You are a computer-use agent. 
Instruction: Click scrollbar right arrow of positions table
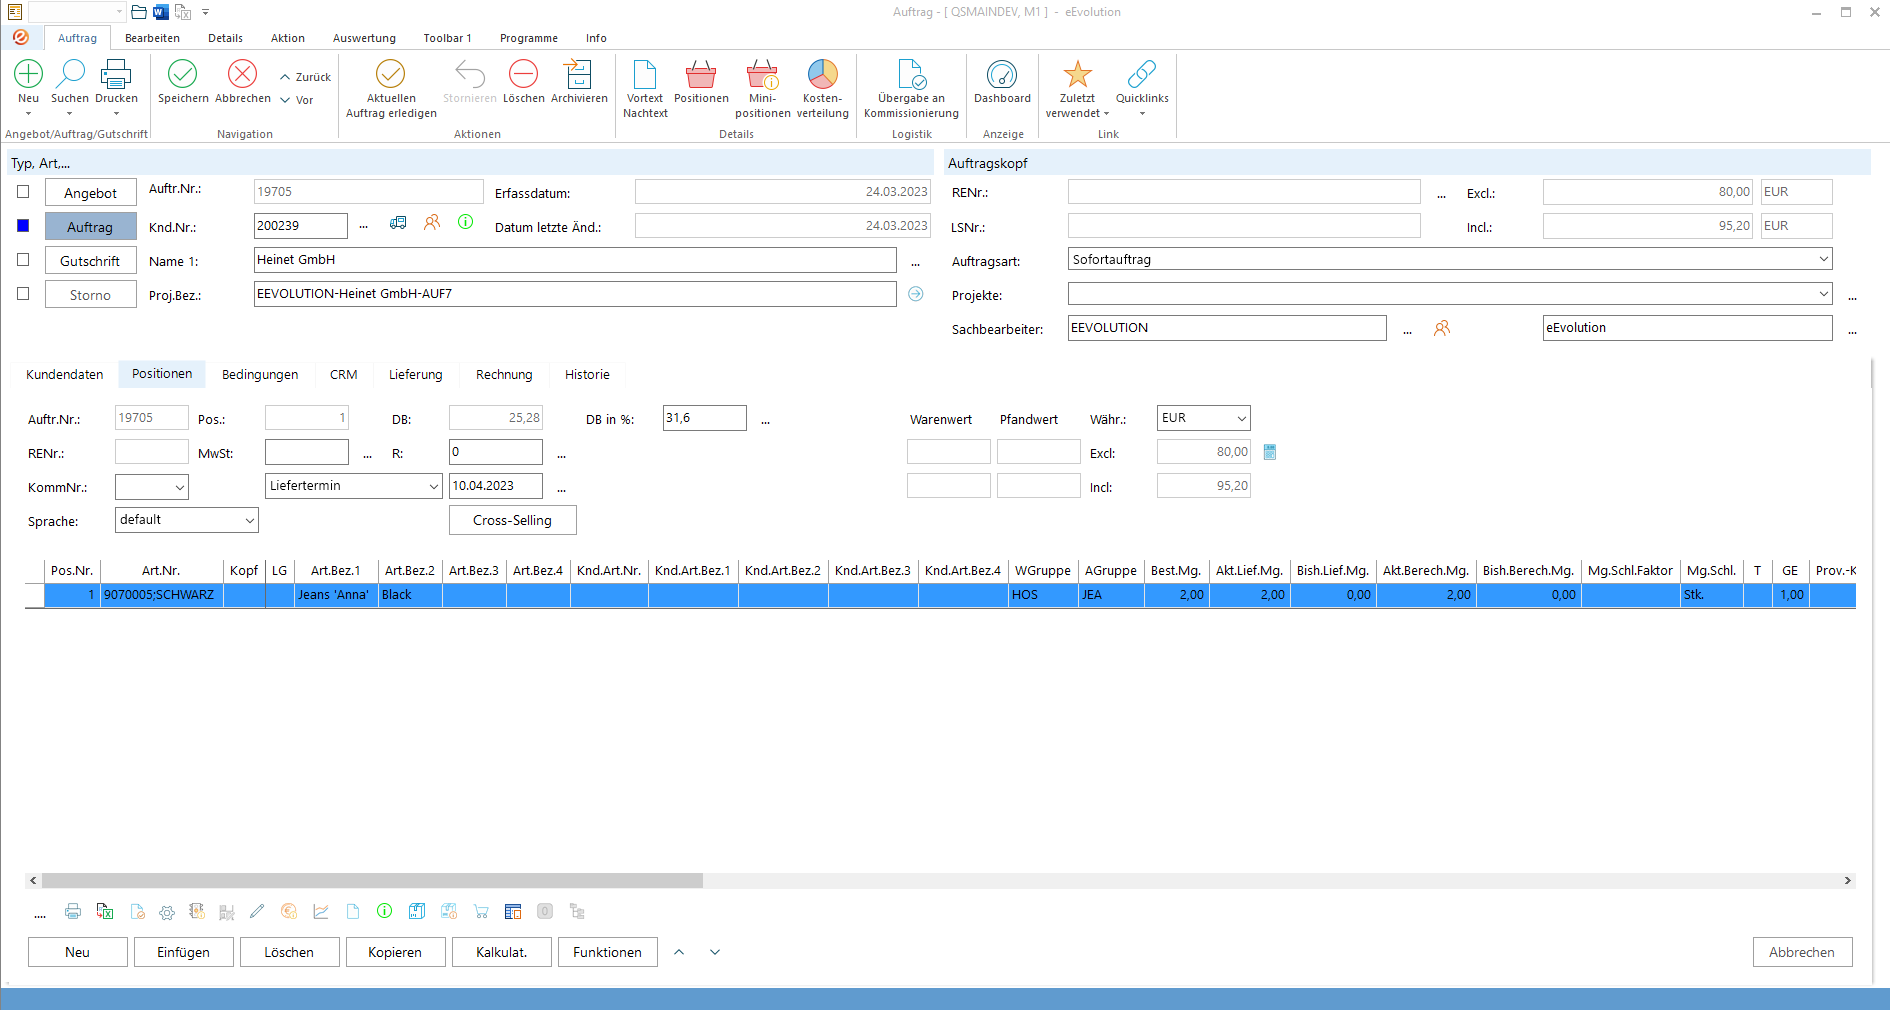point(1848,881)
